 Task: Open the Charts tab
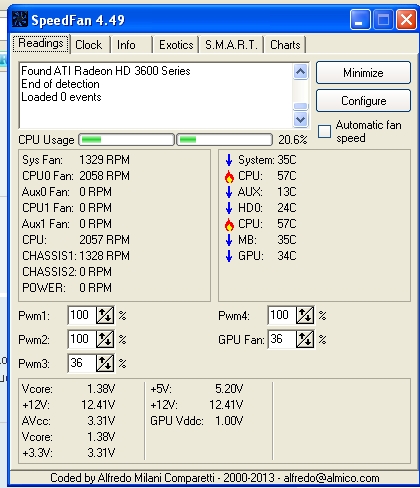pos(285,45)
